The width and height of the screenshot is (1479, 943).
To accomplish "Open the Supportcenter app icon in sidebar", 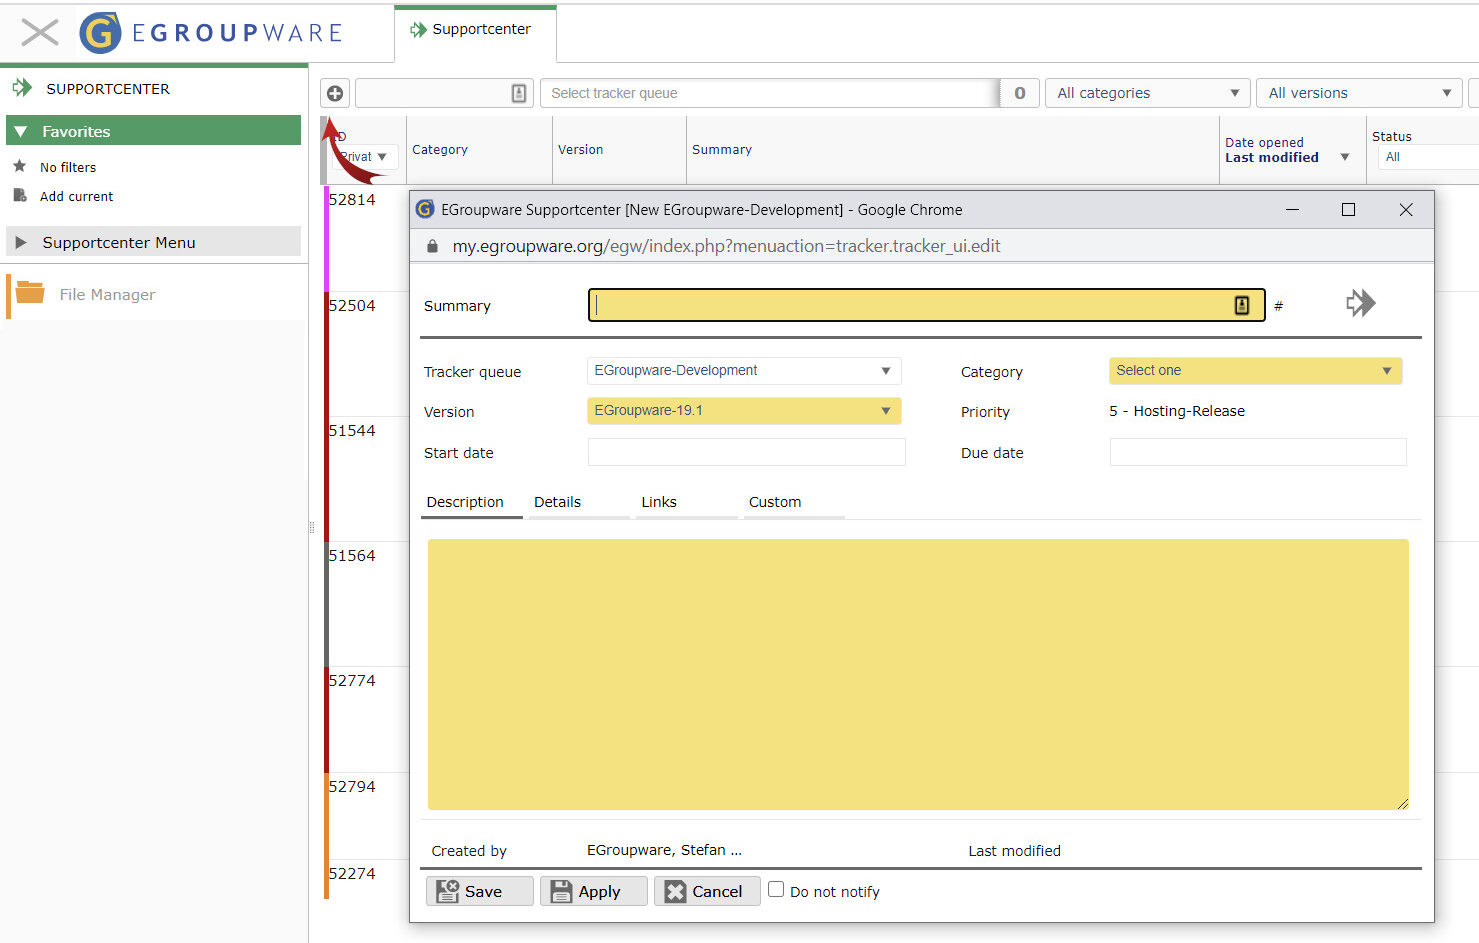I will pyautogui.click(x=20, y=88).
